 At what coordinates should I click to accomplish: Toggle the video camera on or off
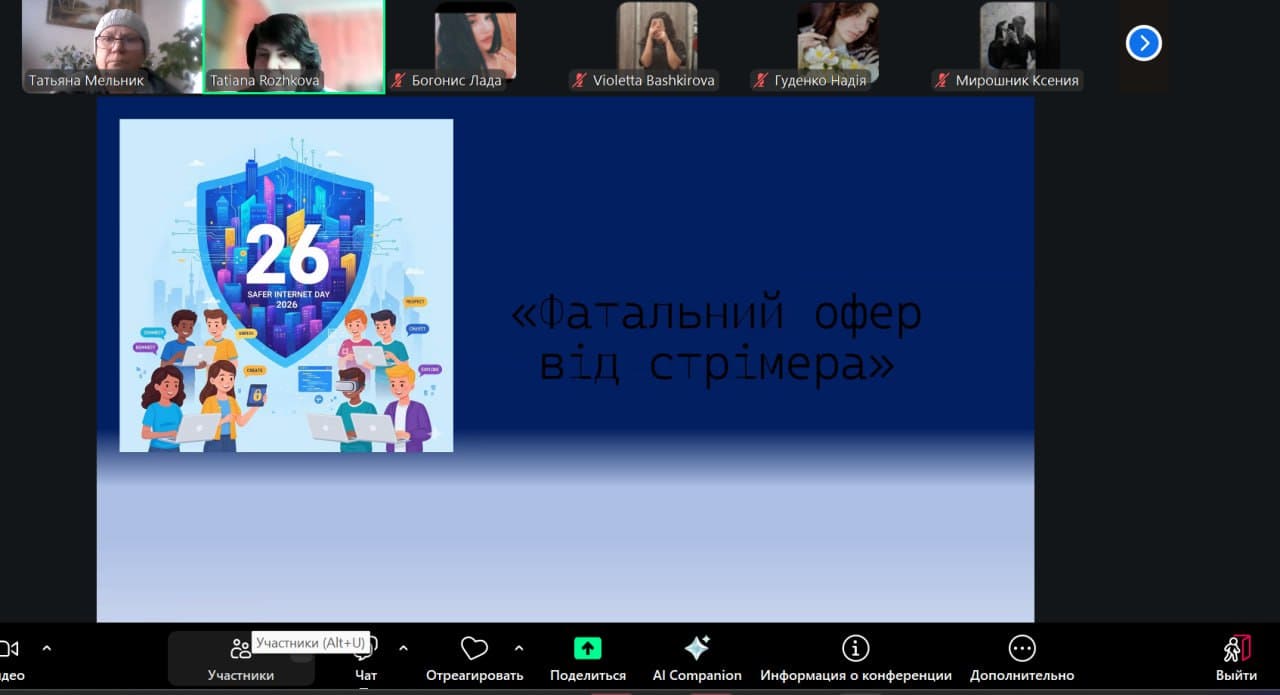[10, 649]
